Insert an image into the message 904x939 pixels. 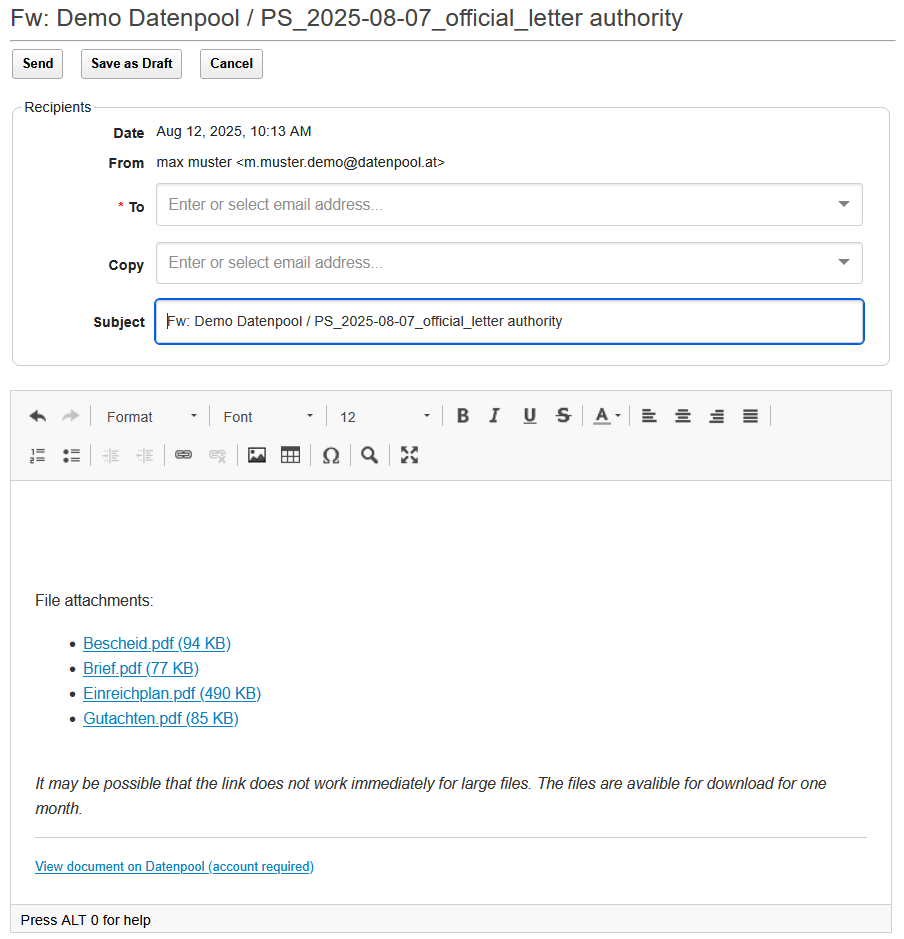click(257, 455)
